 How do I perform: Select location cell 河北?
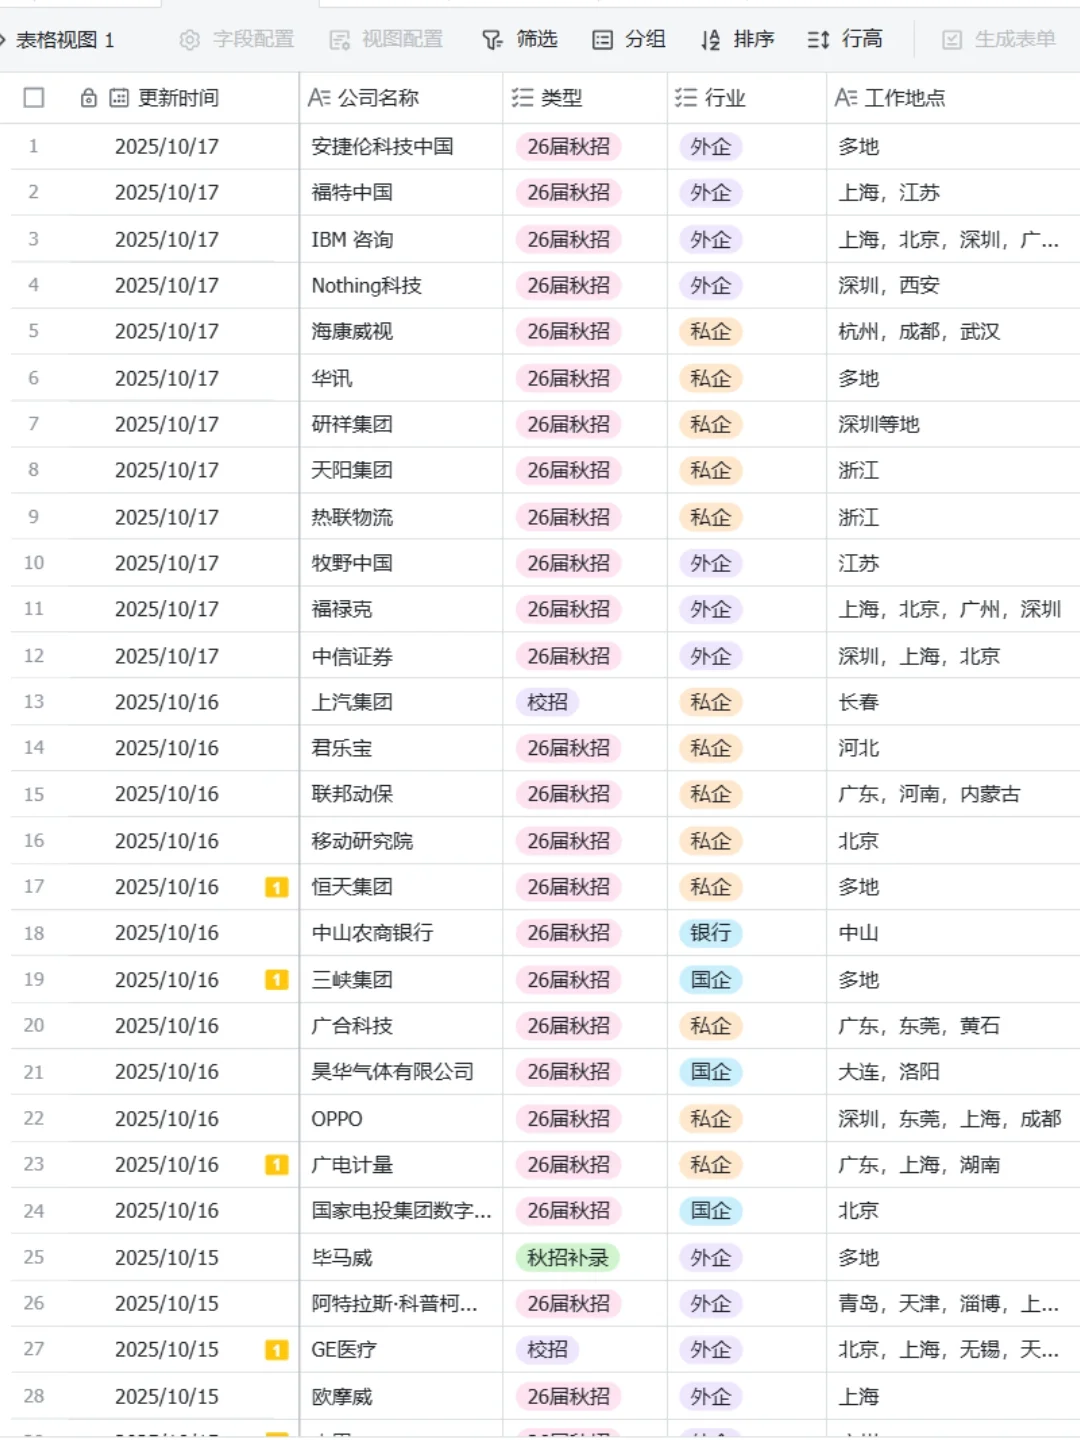(x=953, y=748)
